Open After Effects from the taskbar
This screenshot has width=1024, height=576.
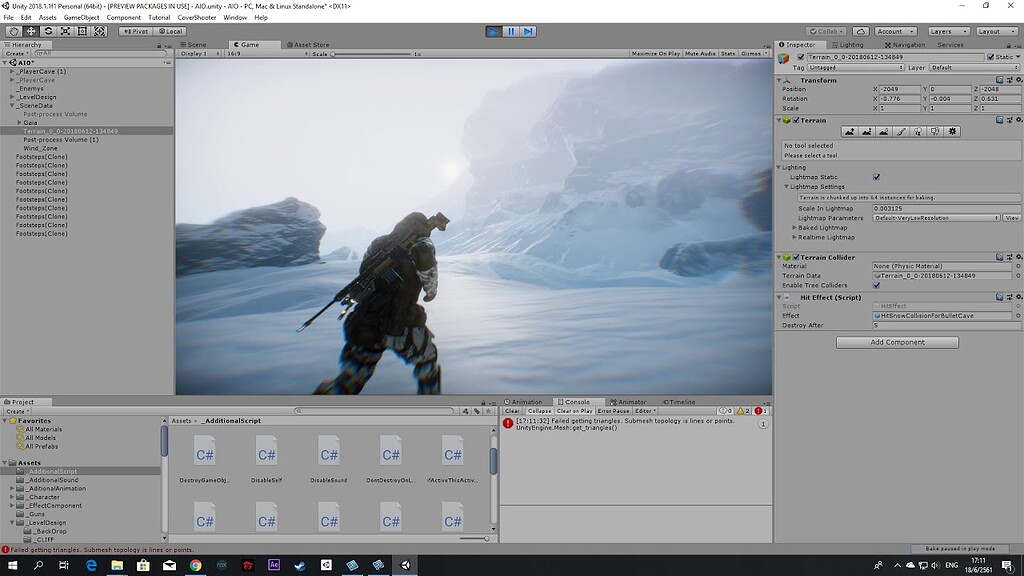[274, 565]
